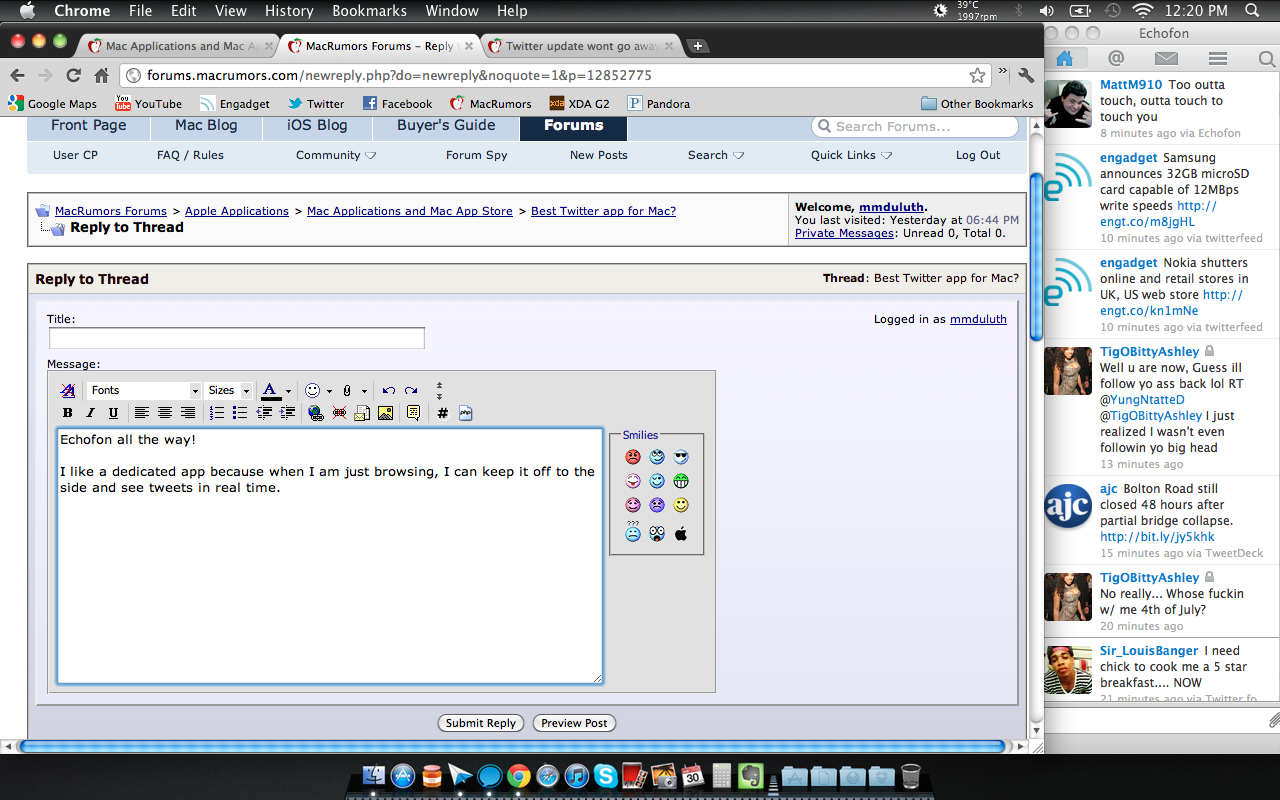This screenshot has height=800, width=1280.
Task: Click the Insert Image icon
Action: tap(385, 413)
